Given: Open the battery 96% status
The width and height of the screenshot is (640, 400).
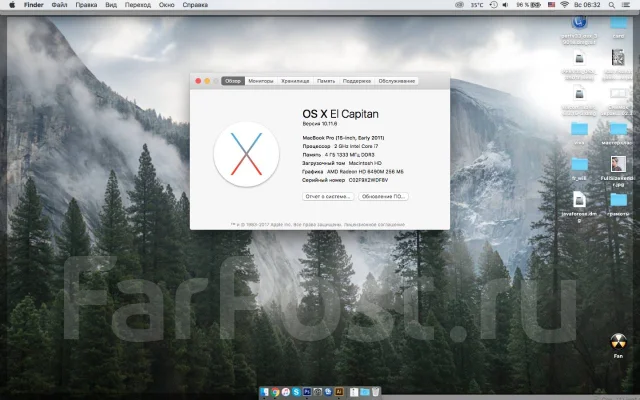Looking at the screenshot, I should click(528, 5).
